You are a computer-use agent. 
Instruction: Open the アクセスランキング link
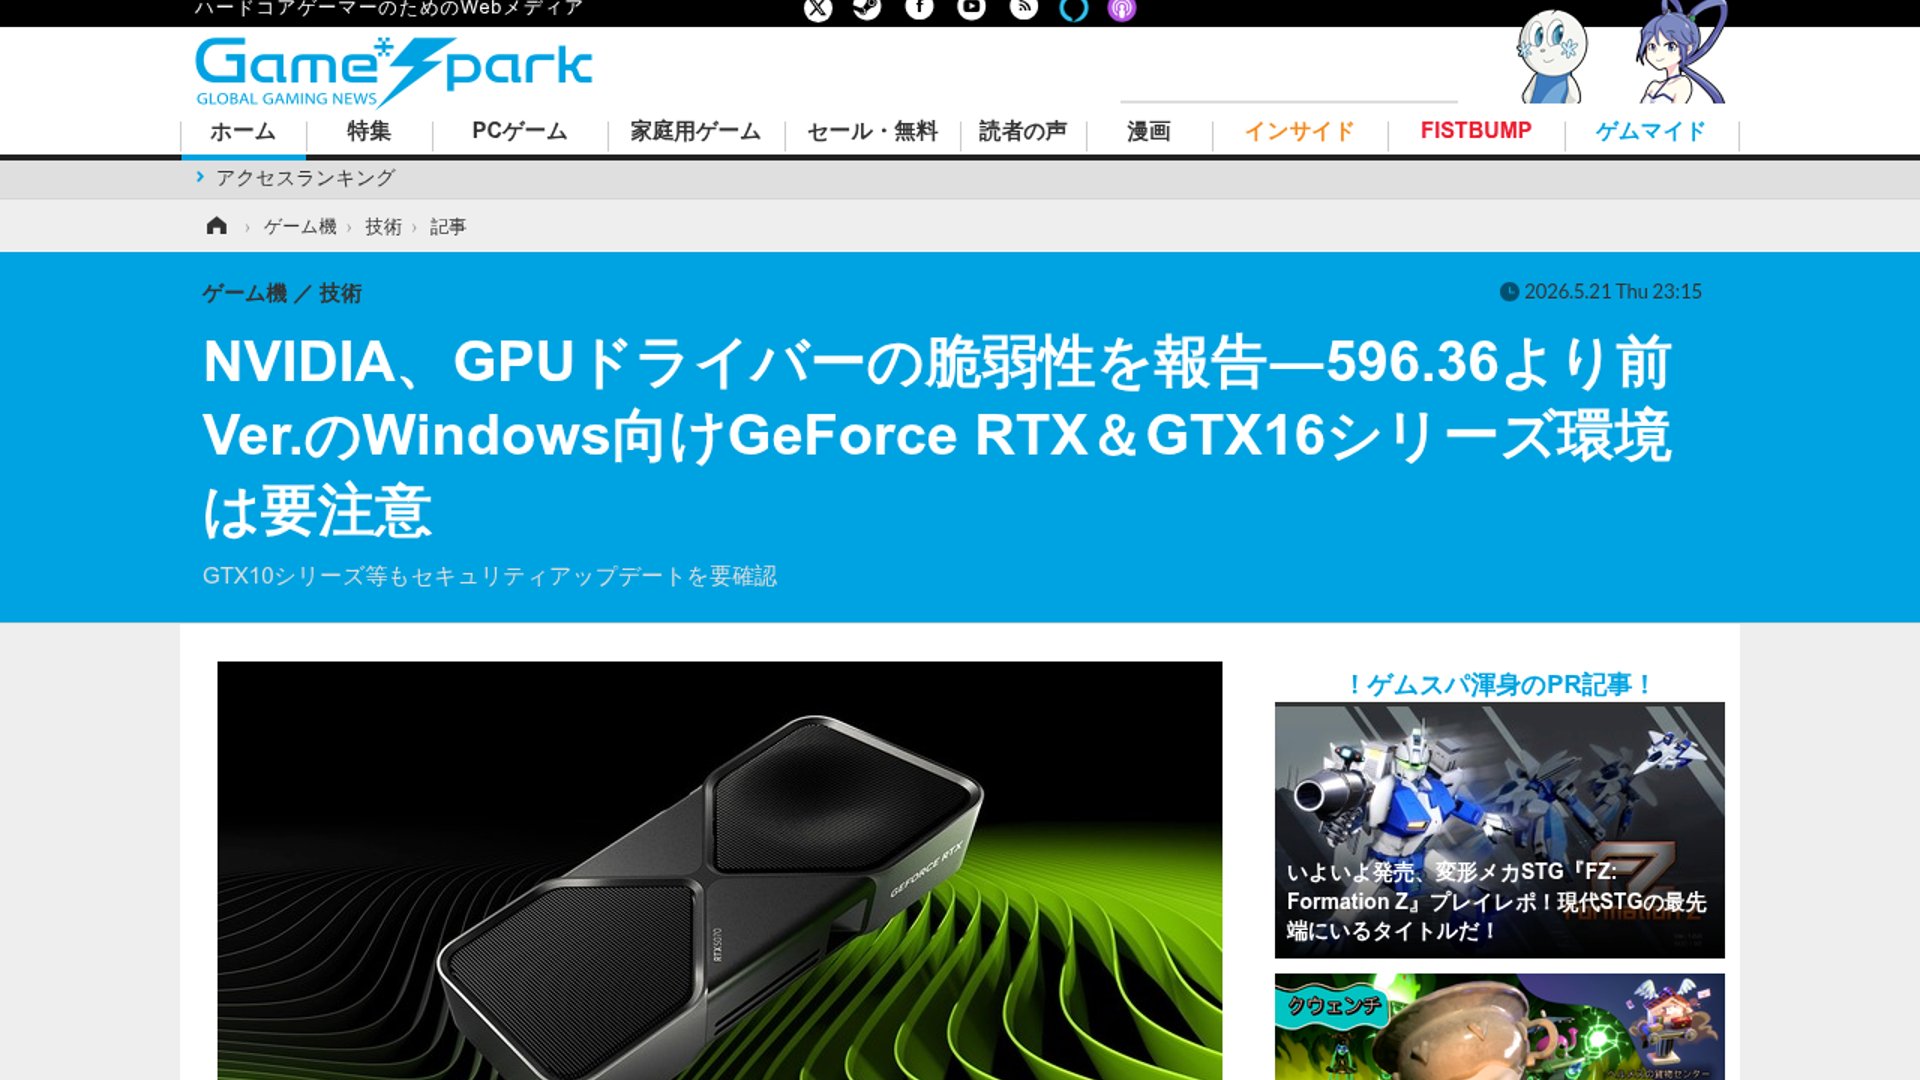click(x=305, y=178)
